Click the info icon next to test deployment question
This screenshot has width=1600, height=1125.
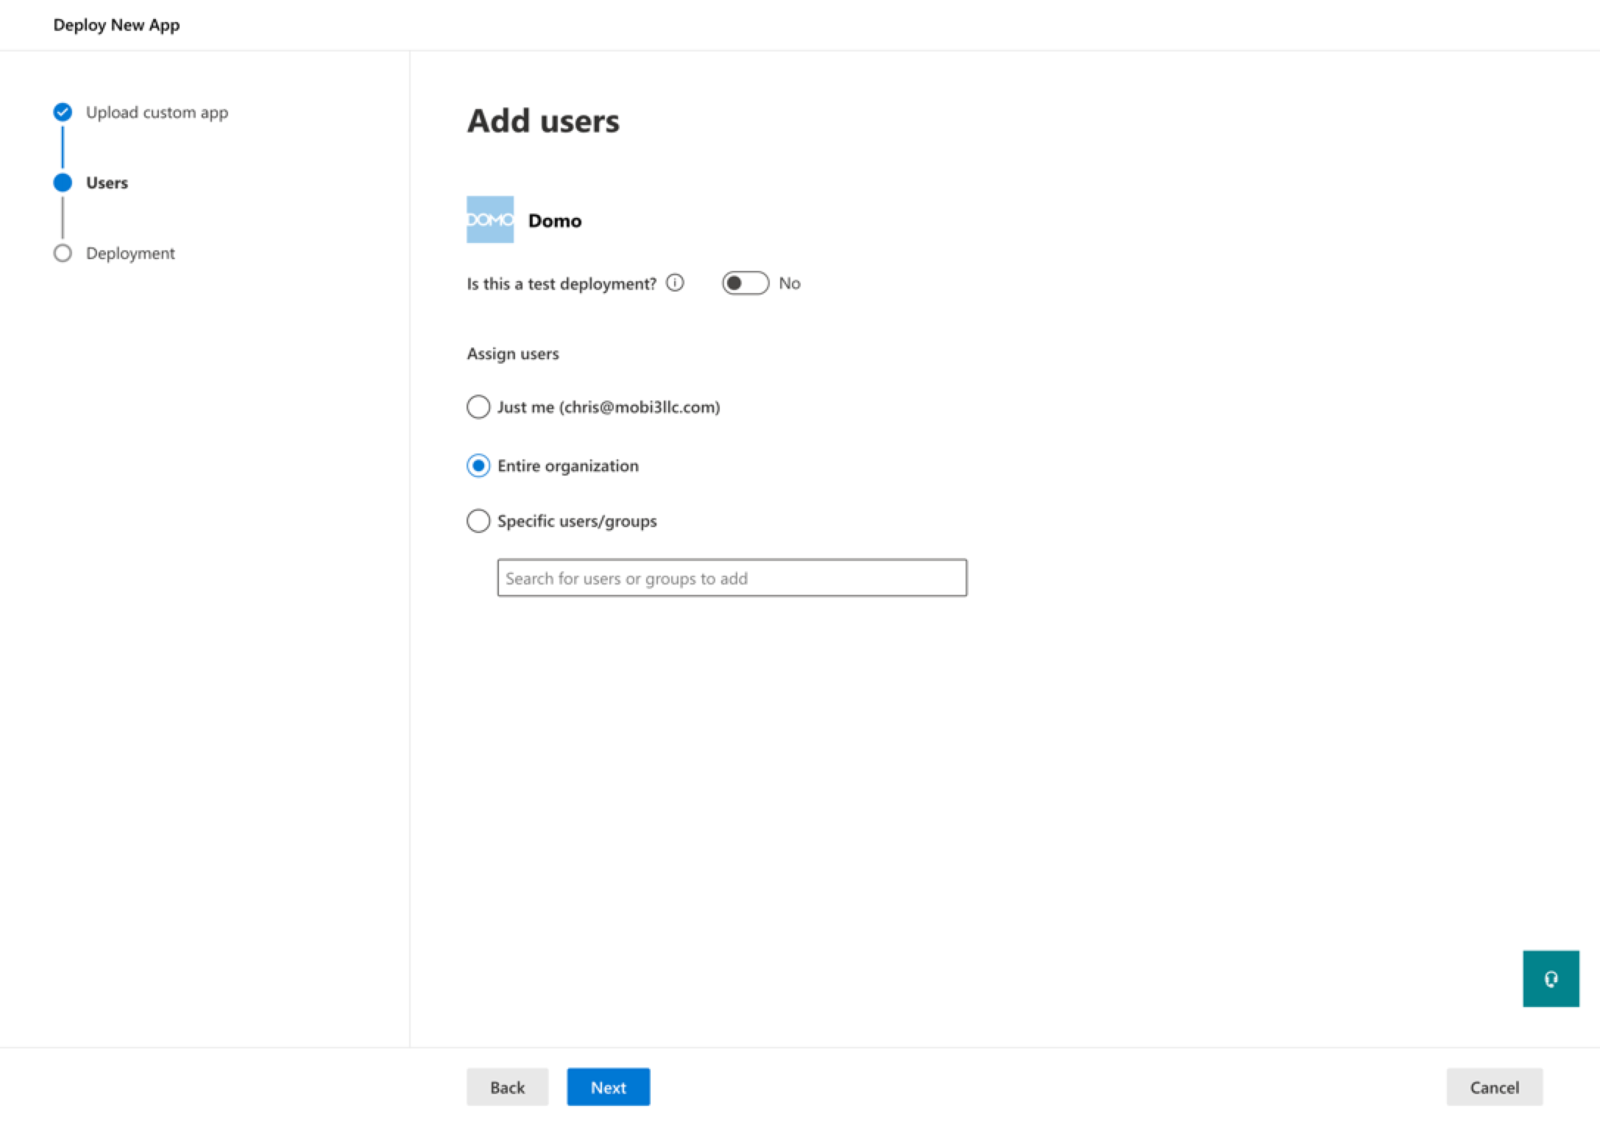pyautogui.click(x=676, y=283)
